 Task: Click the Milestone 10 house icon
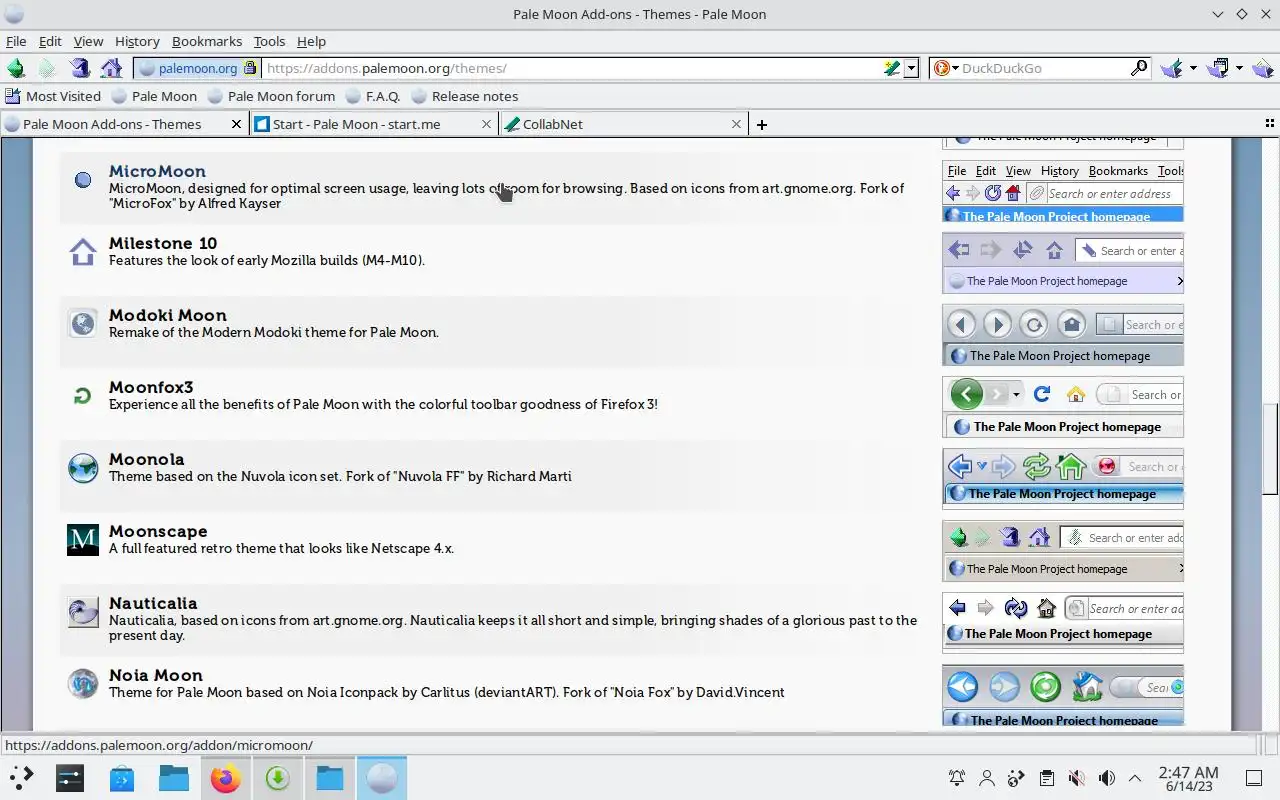pos(83,252)
